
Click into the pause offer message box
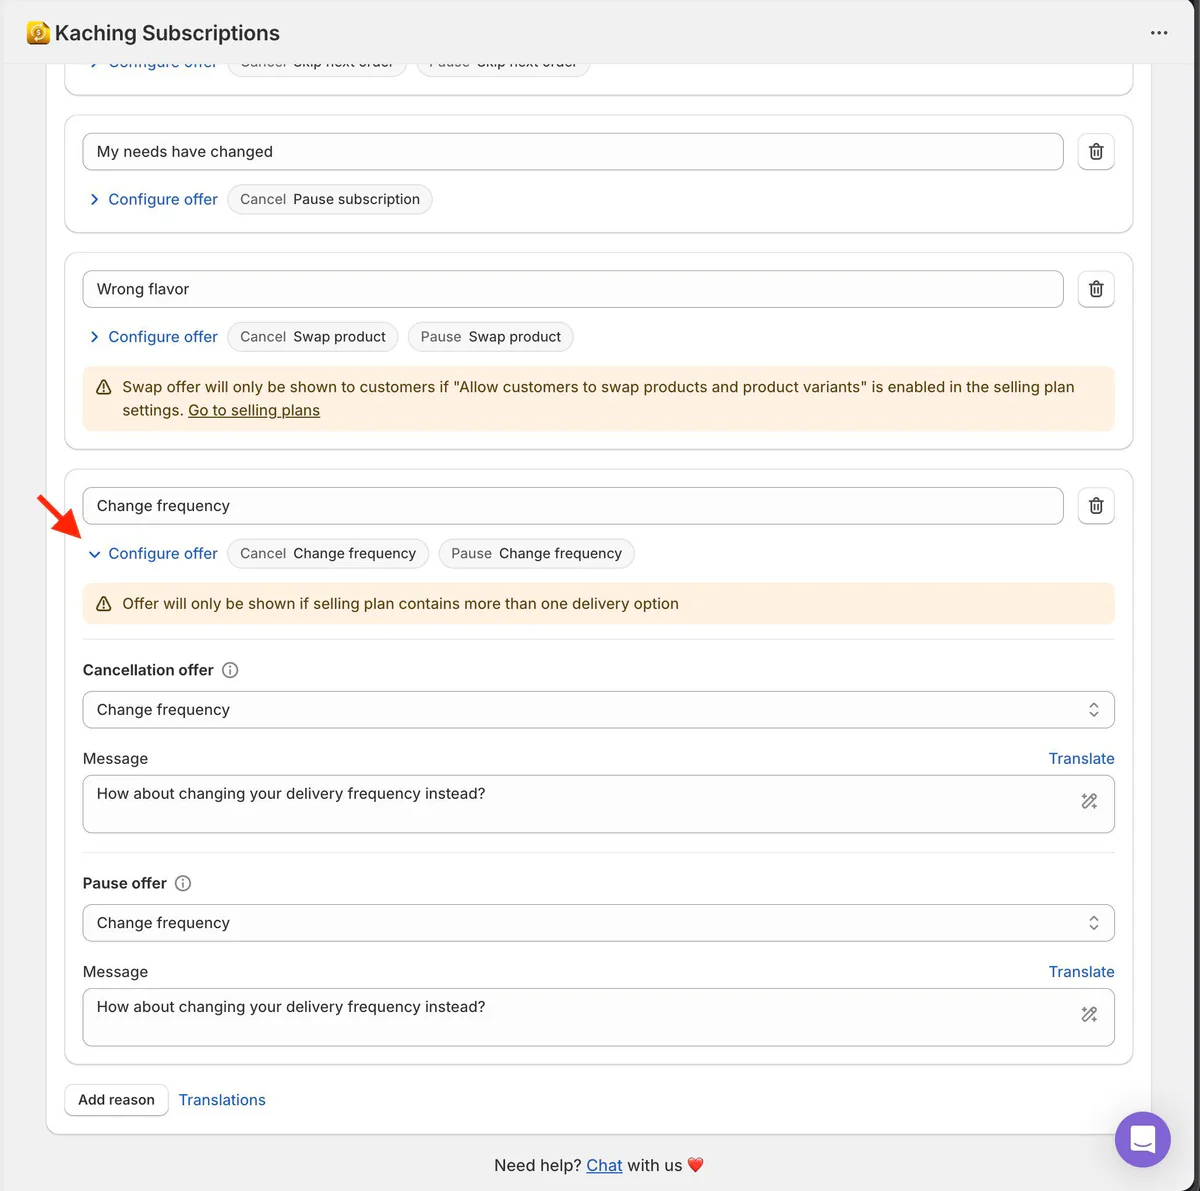pos(598,1017)
